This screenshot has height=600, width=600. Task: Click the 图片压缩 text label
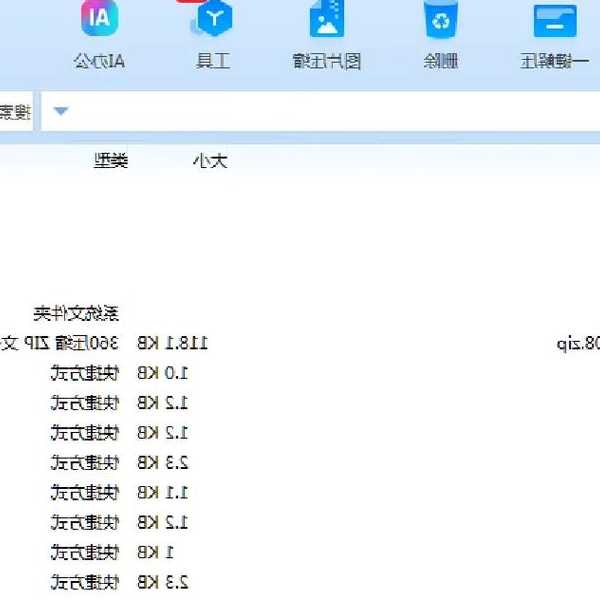[327, 61]
